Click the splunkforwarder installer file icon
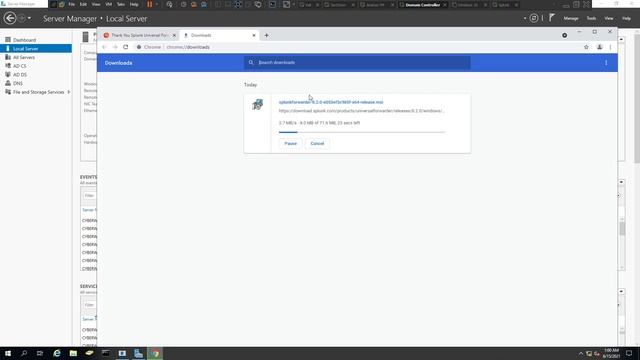This screenshot has width=640, height=360. click(258, 104)
